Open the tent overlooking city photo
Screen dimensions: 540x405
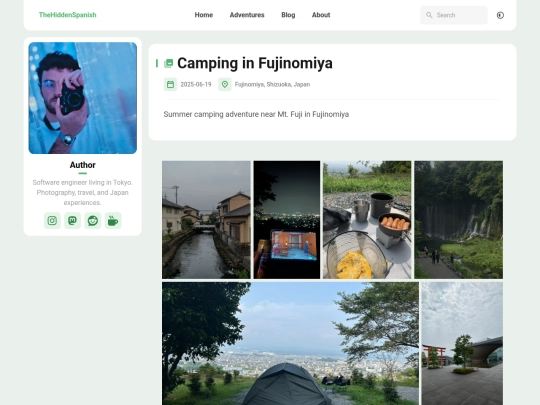290,343
